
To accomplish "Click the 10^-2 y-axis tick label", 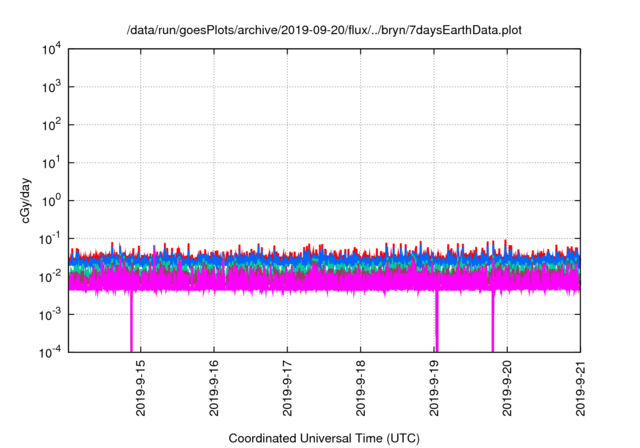I will click(50, 277).
